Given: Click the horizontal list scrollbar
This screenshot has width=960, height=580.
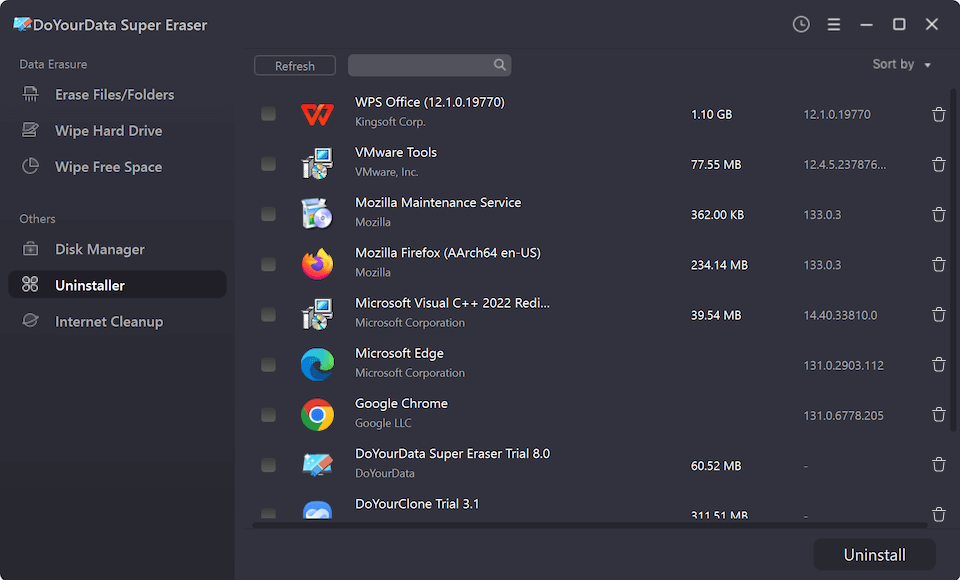Looking at the screenshot, I should (590, 525).
